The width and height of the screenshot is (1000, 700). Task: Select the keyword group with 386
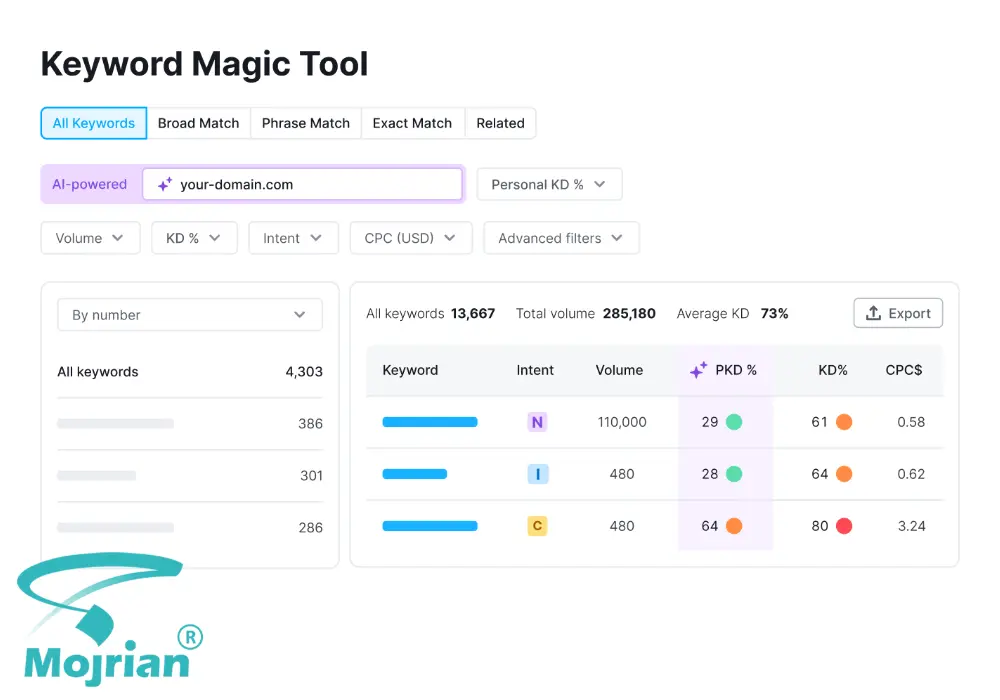pyautogui.click(x=189, y=424)
